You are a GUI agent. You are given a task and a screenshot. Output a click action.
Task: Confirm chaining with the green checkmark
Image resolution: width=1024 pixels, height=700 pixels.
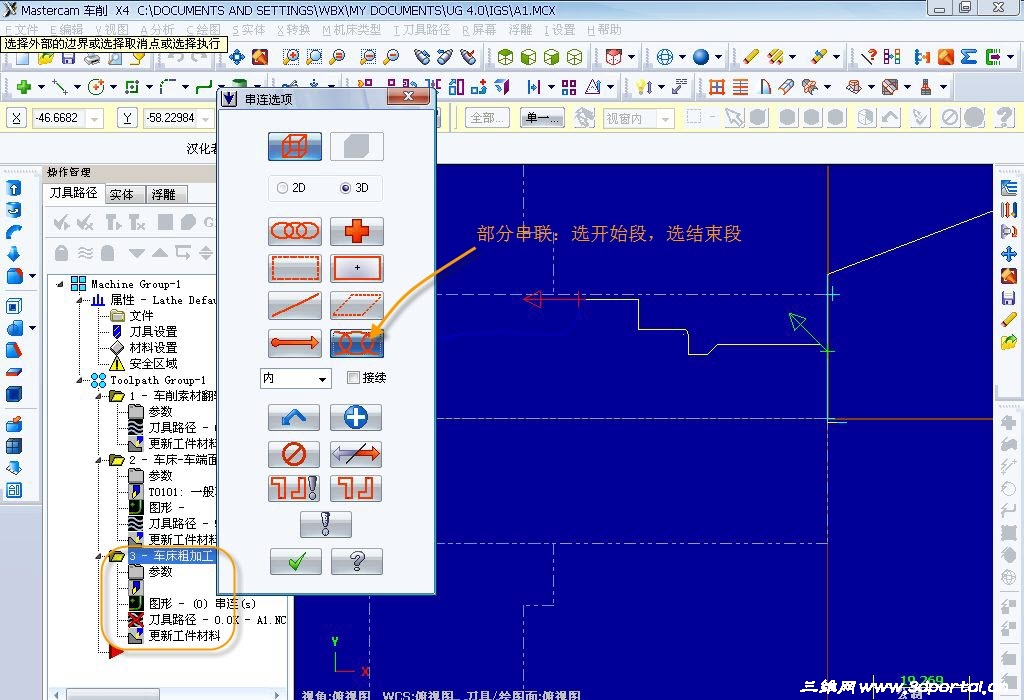point(296,562)
